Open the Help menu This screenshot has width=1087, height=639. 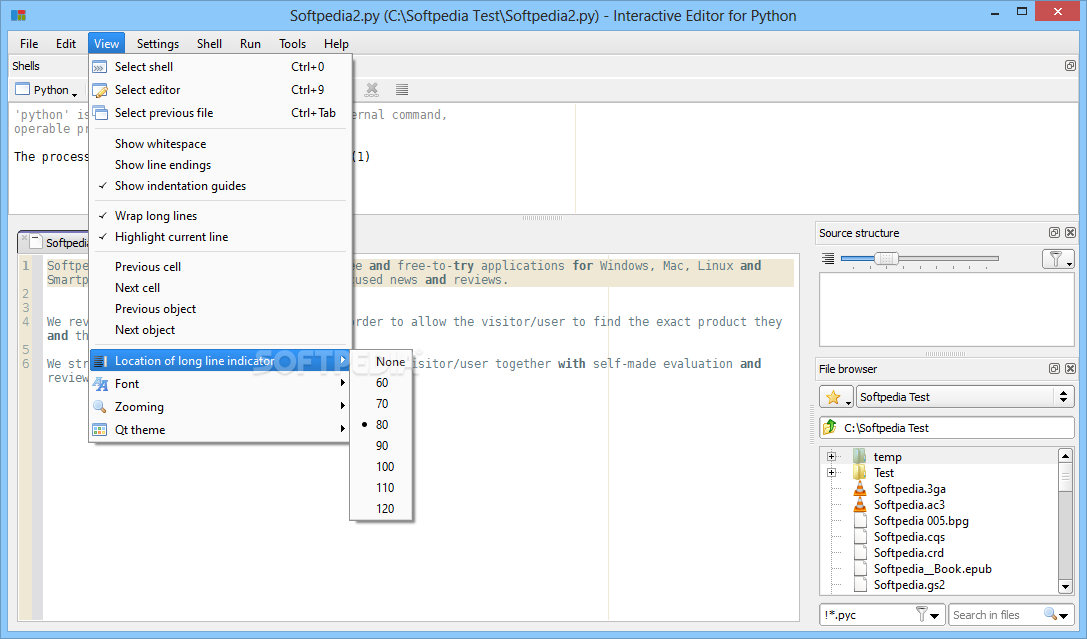point(336,44)
